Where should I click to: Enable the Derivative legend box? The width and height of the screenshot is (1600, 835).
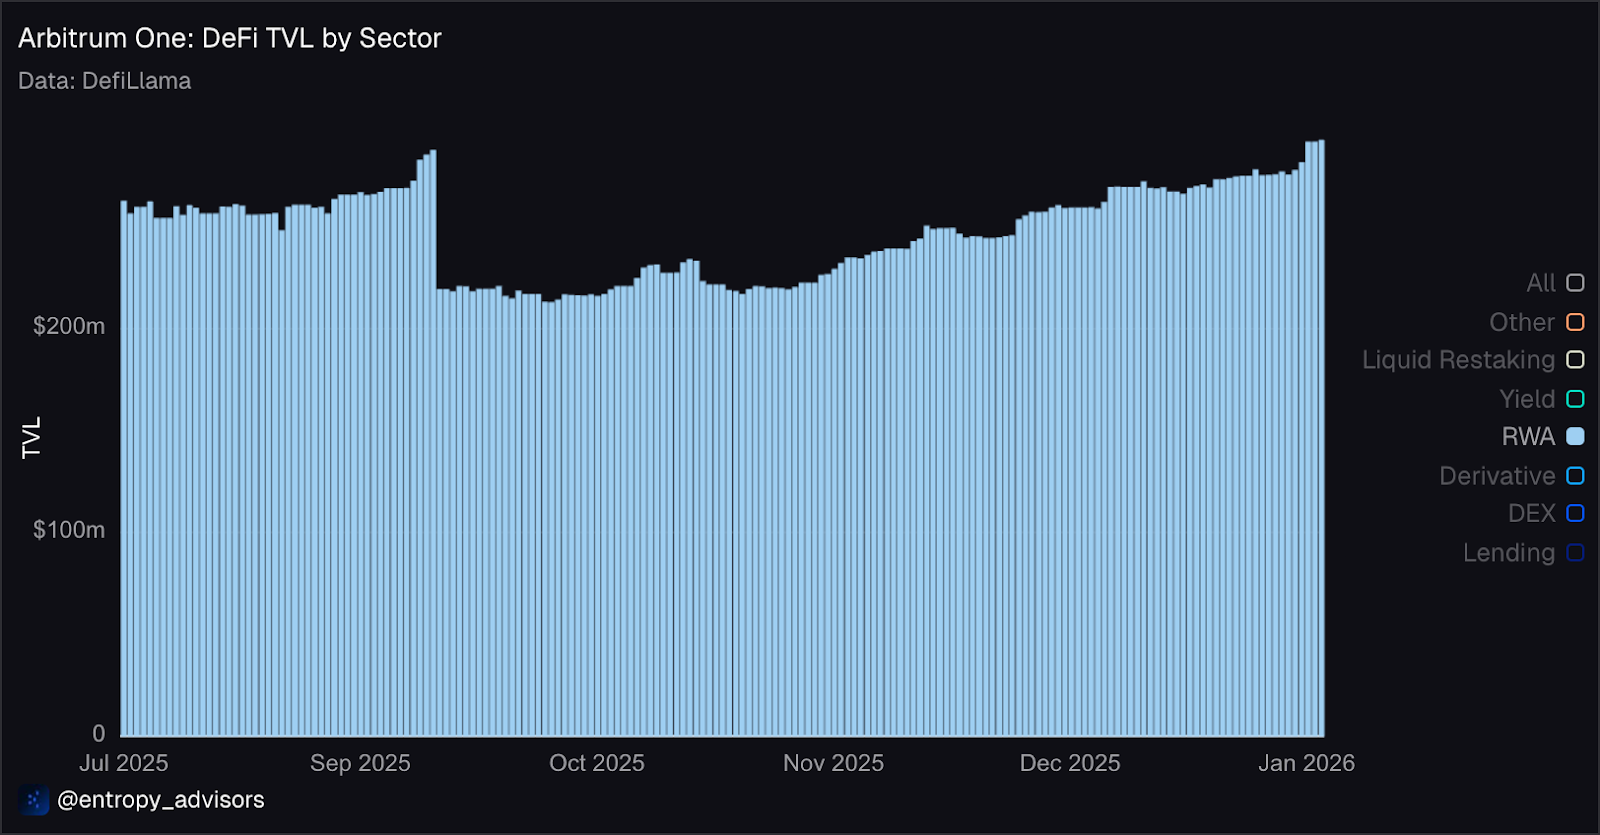1575,476
